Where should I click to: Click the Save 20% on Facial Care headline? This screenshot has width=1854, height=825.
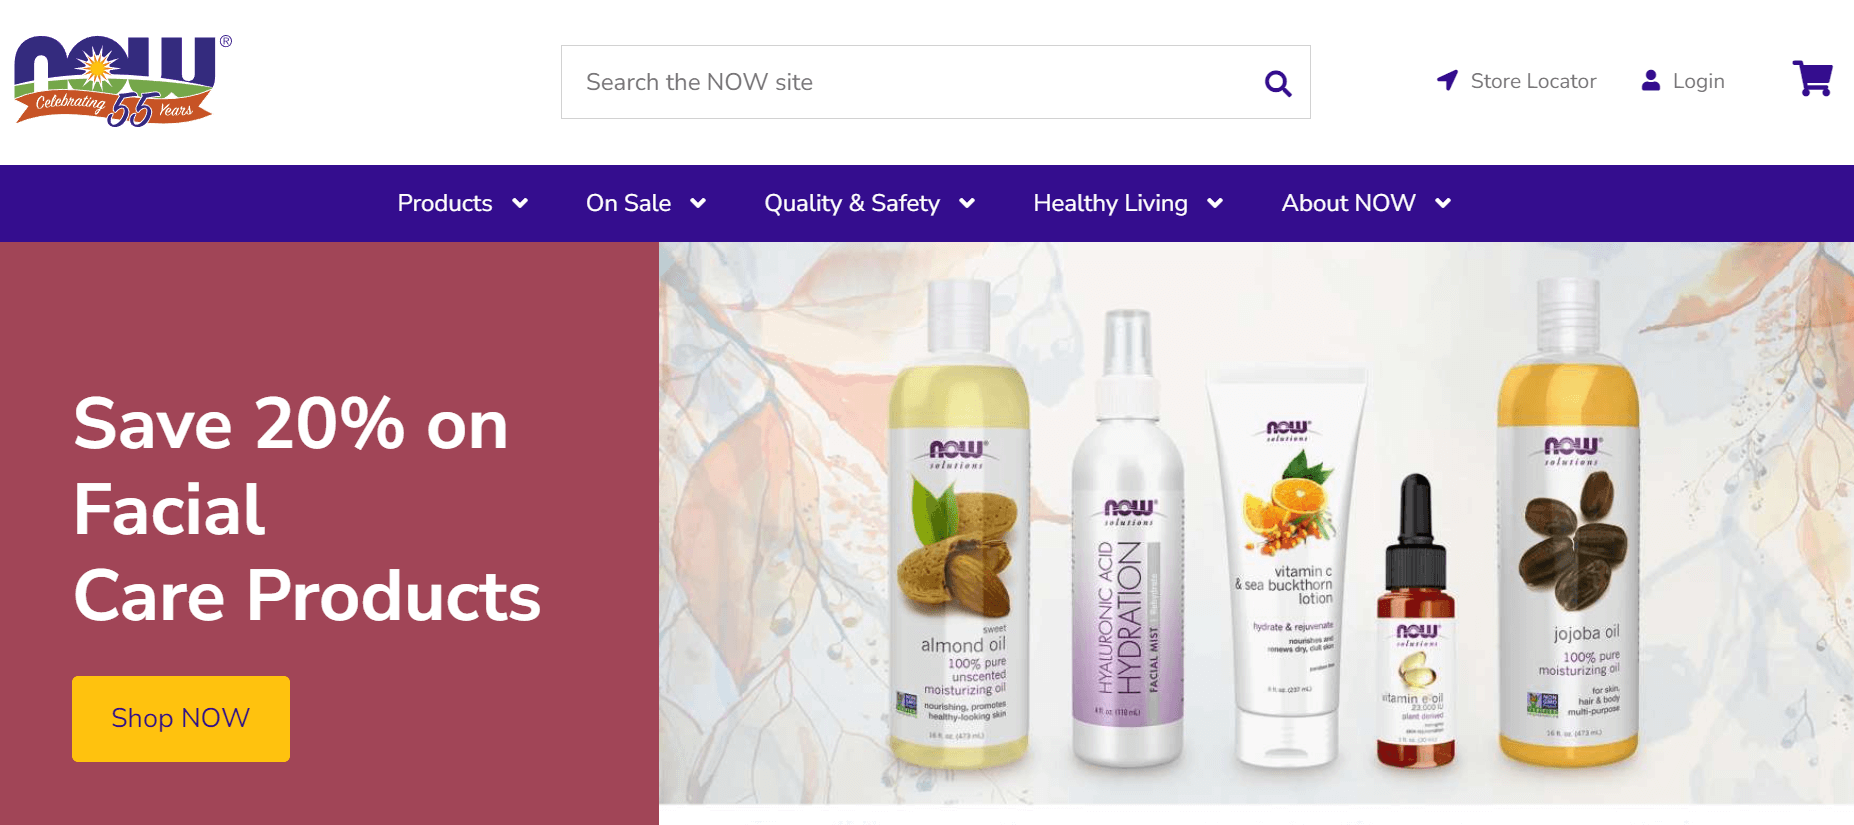point(307,510)
